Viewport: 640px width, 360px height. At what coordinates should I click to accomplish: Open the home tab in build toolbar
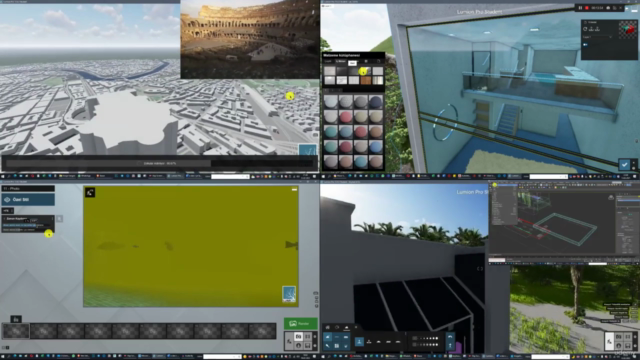(x=327, y=327)
